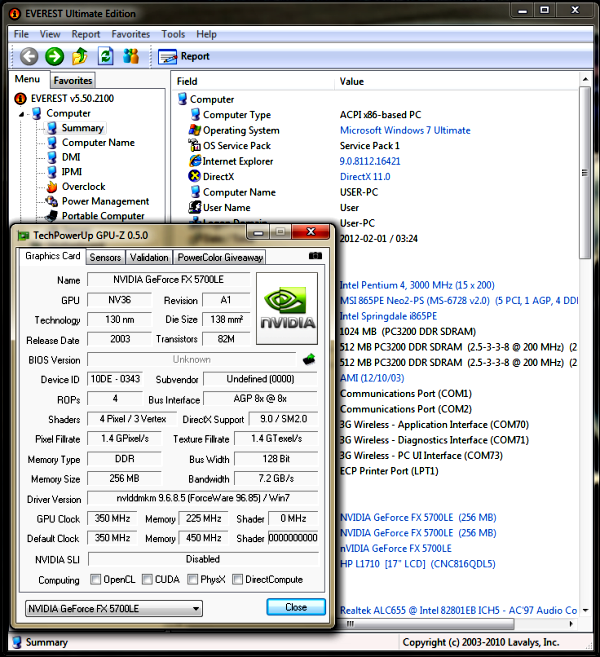The width and height of the screenshot is (600, 657).
Task: Click the DirectX row icon
Action: pos(194,176)
